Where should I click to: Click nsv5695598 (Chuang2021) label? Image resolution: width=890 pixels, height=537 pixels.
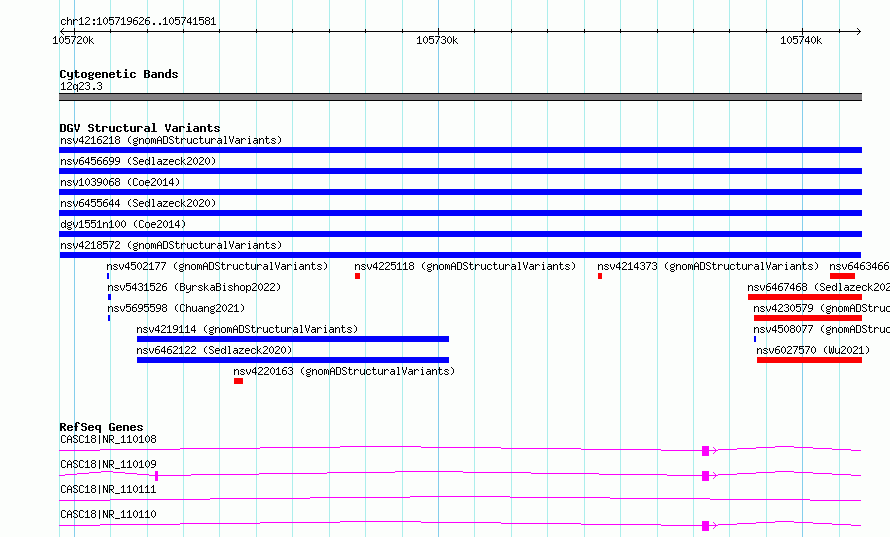176,308
